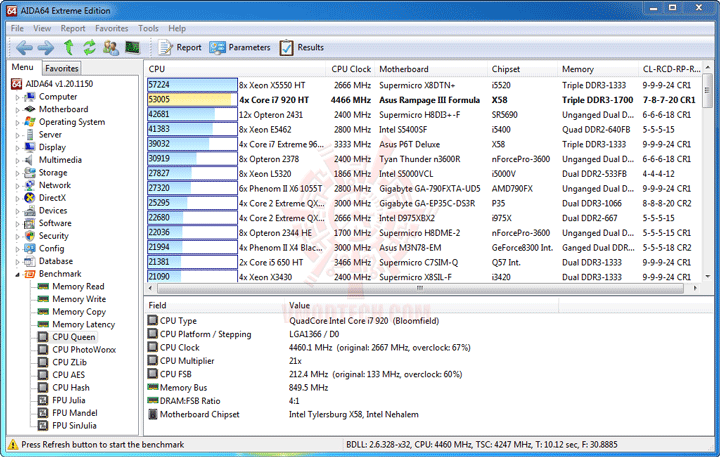Click the green Up arrow icon
Image resolution: width=720 pixels, height=457 pixels.
coord(68,47)
